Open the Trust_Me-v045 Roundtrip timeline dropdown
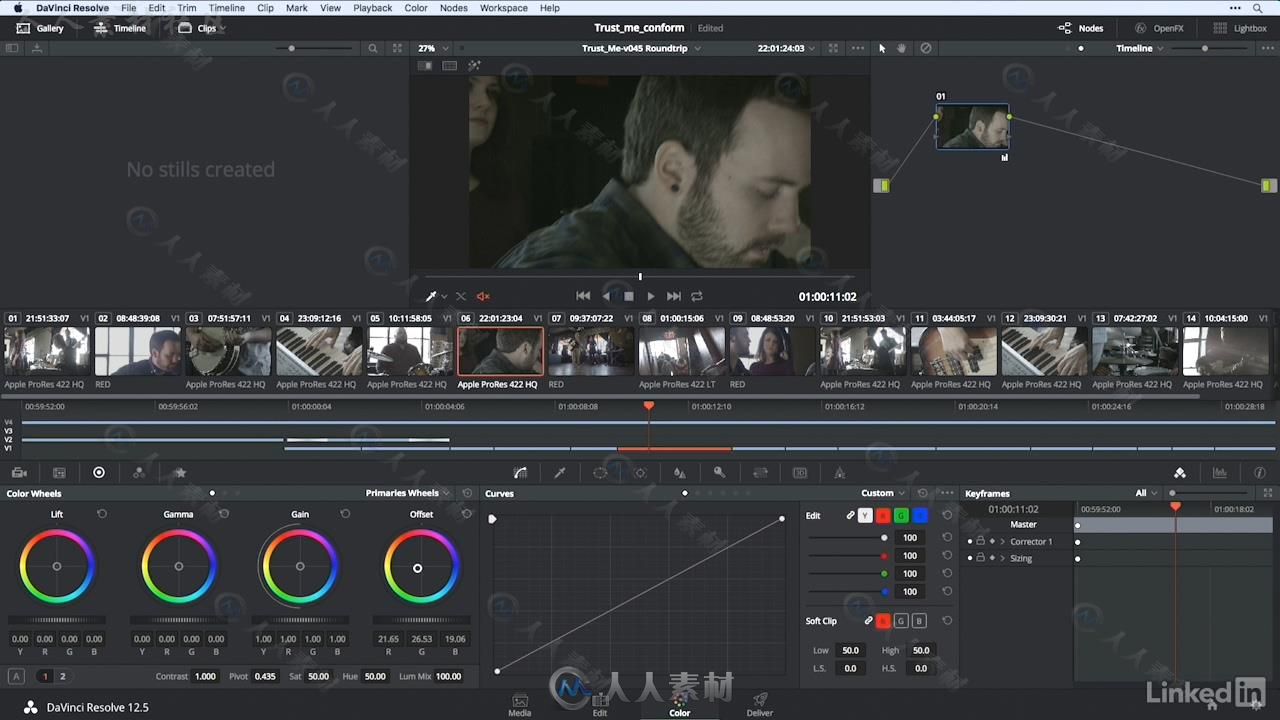This screenshot has width=1280, height=720. pyautogui.click(x=641, y=48)
